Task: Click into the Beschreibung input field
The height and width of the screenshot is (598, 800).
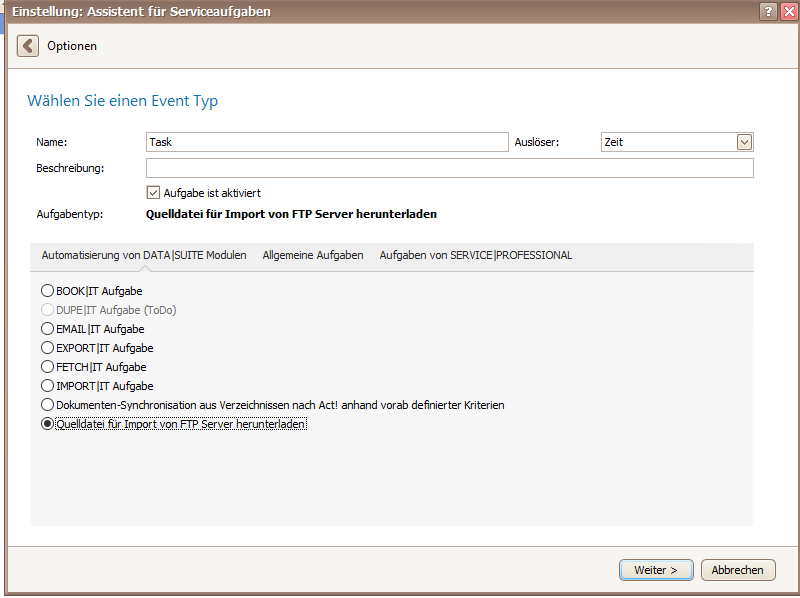Action: point(449,168)
